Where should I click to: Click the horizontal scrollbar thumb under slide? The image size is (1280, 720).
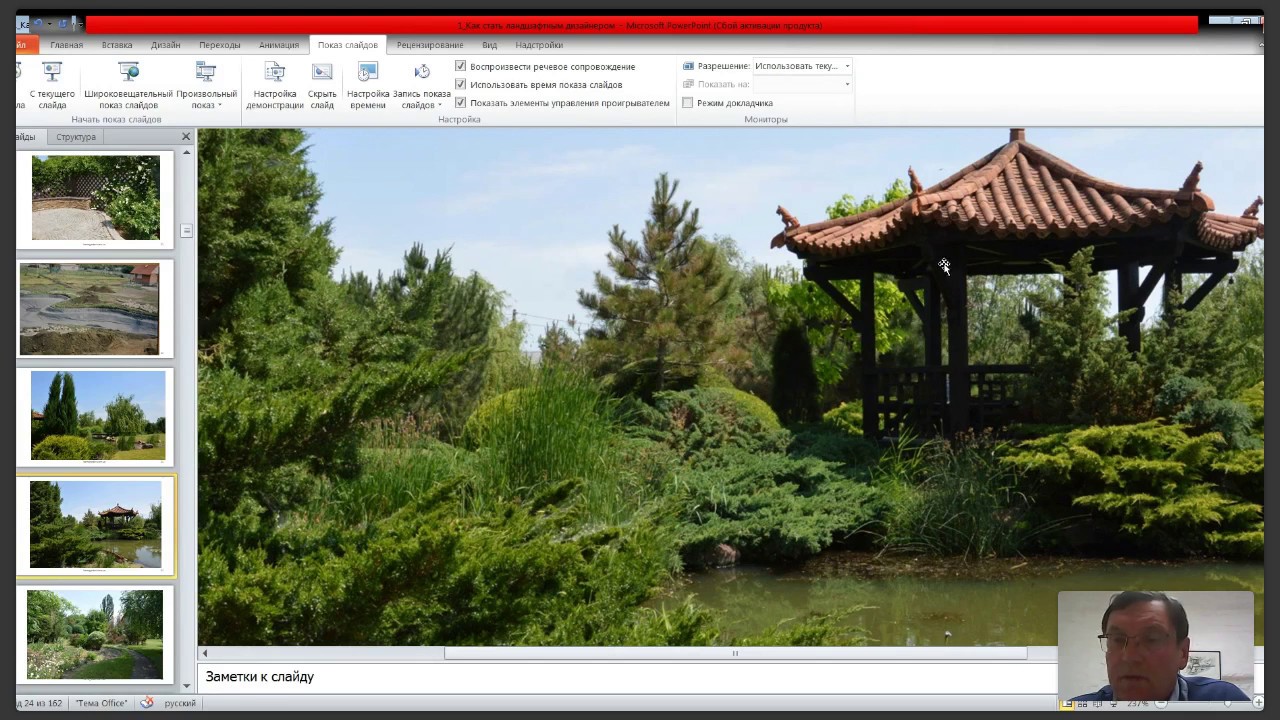click(x=735, y=654)
